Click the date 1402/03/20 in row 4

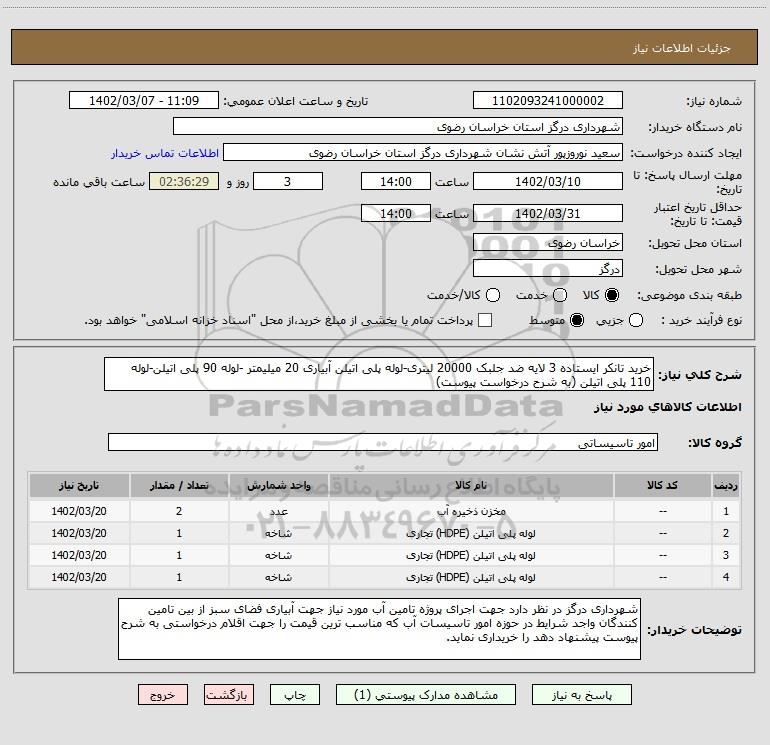pos(79,578)
